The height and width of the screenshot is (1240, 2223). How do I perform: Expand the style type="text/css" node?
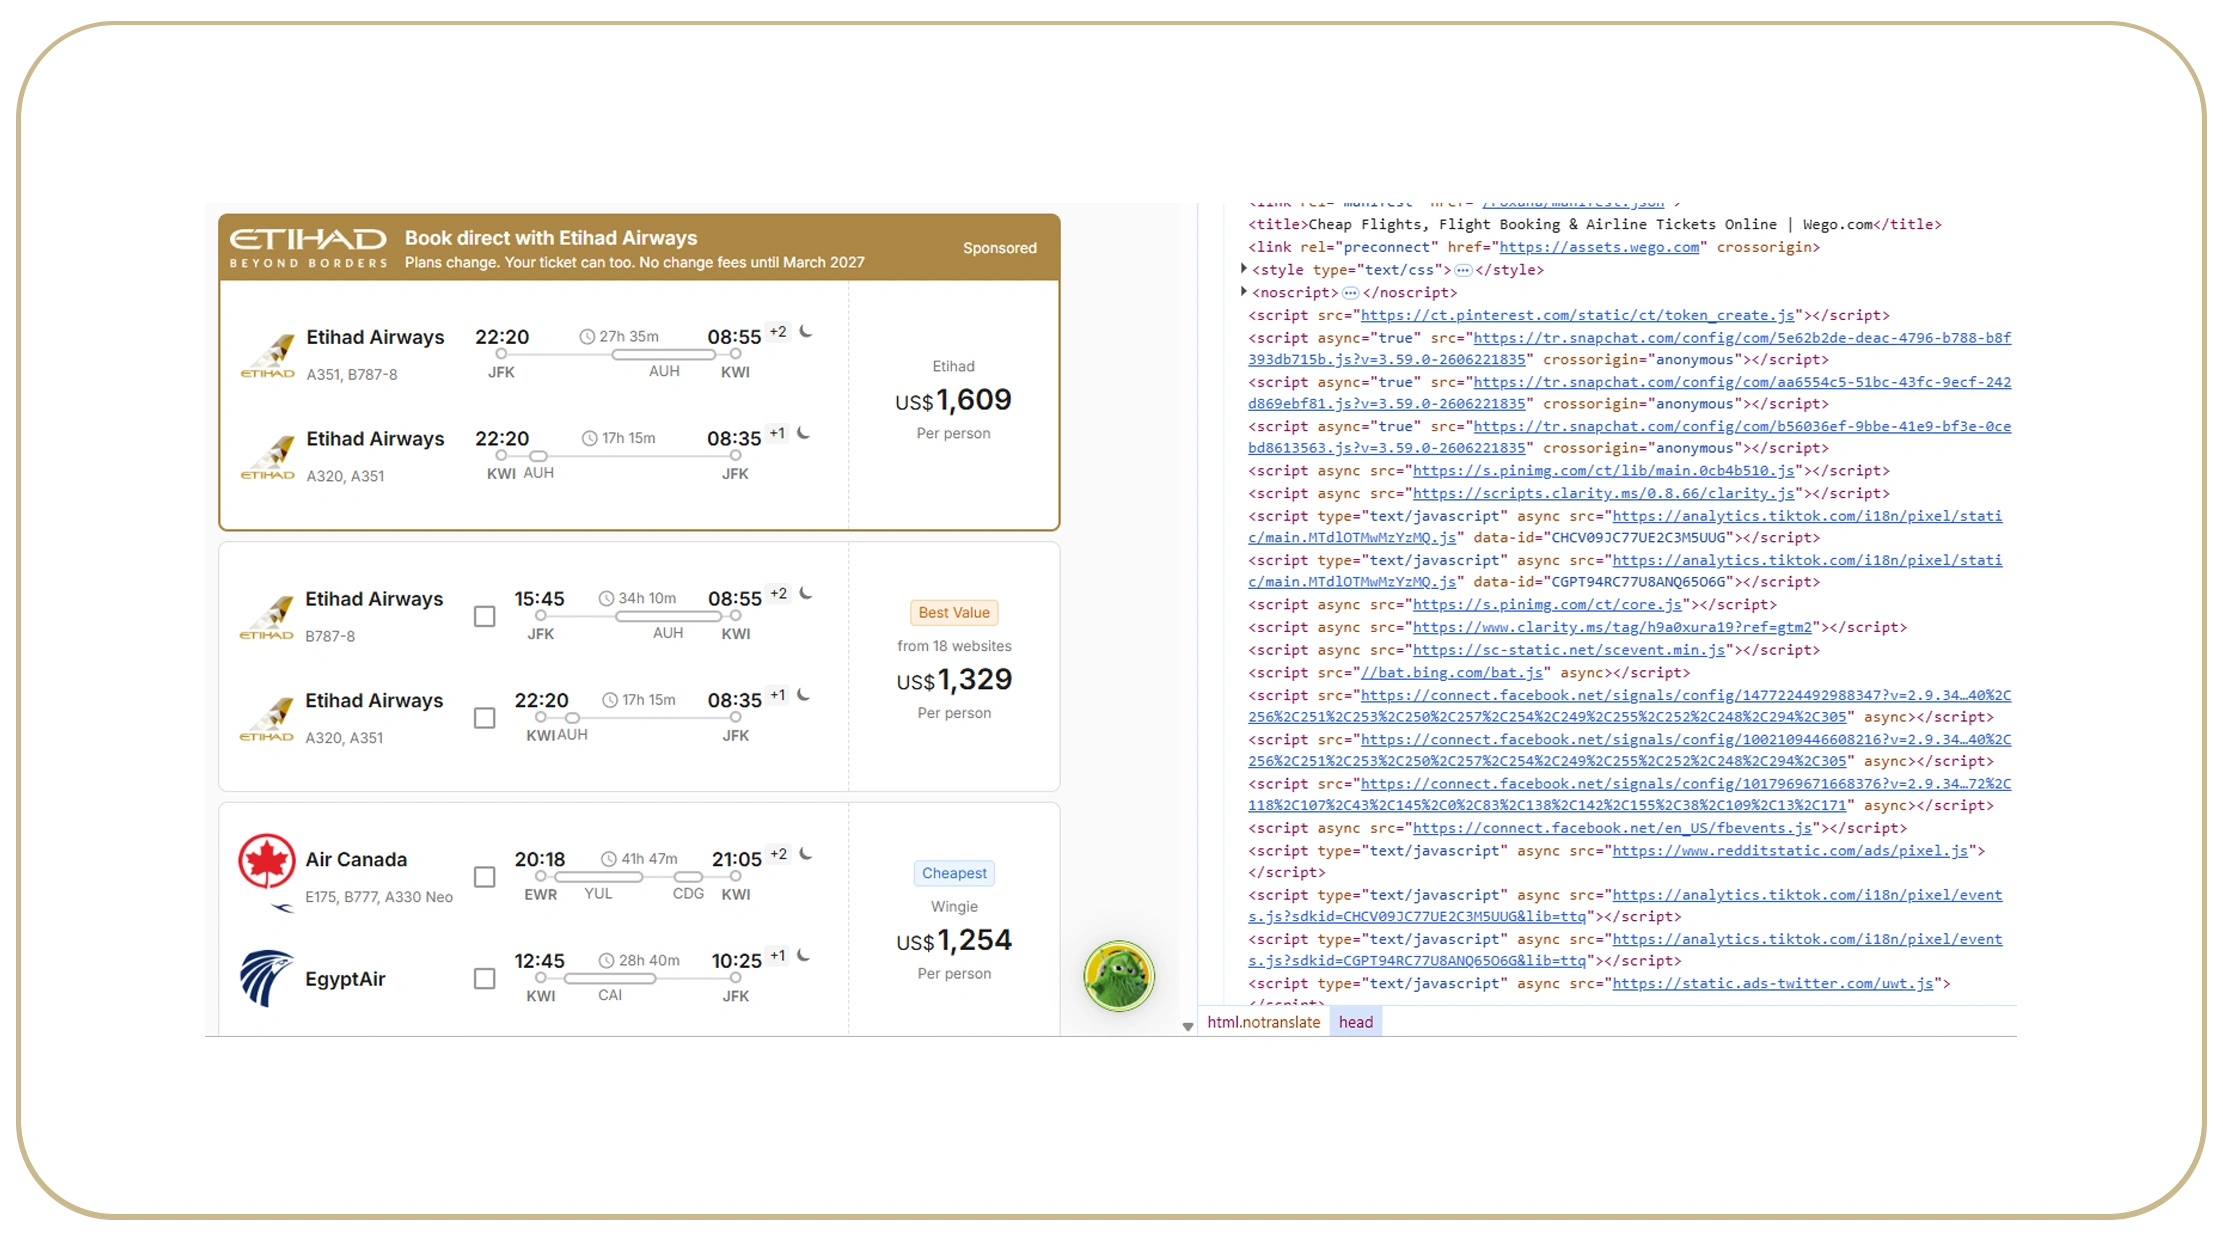tap(1243, 269)
